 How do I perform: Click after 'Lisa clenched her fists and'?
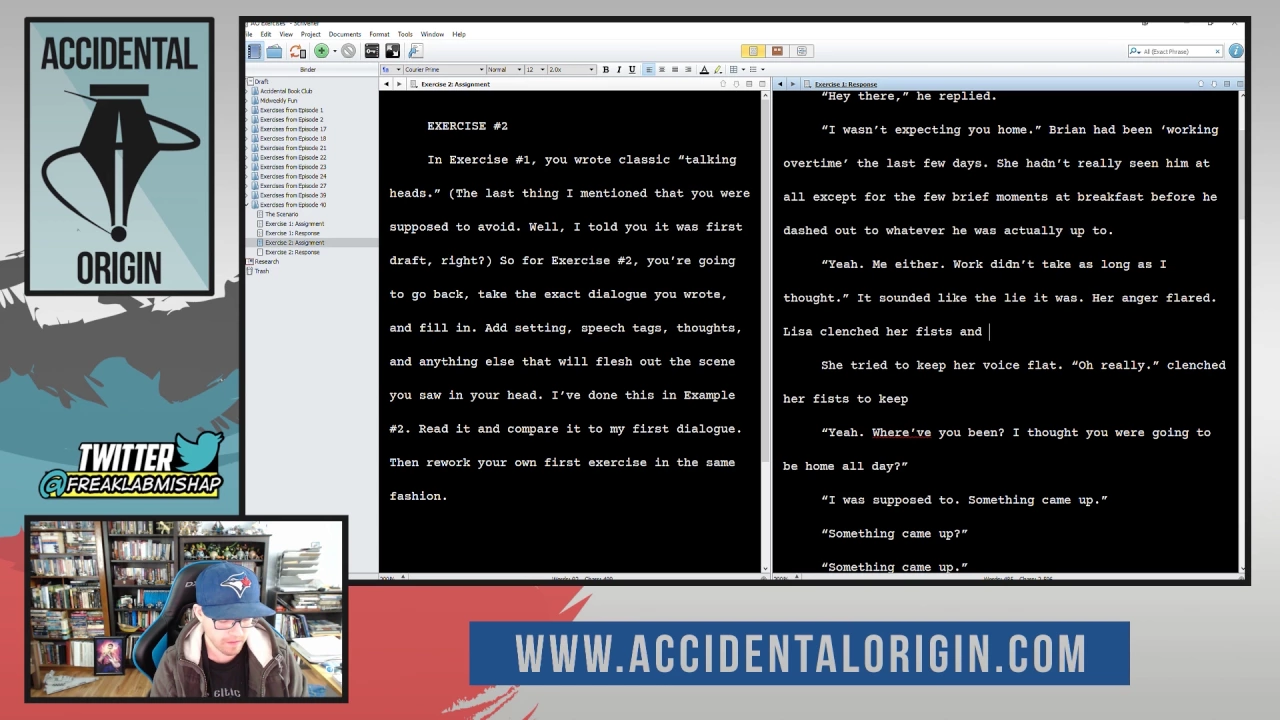pos(989,332)
